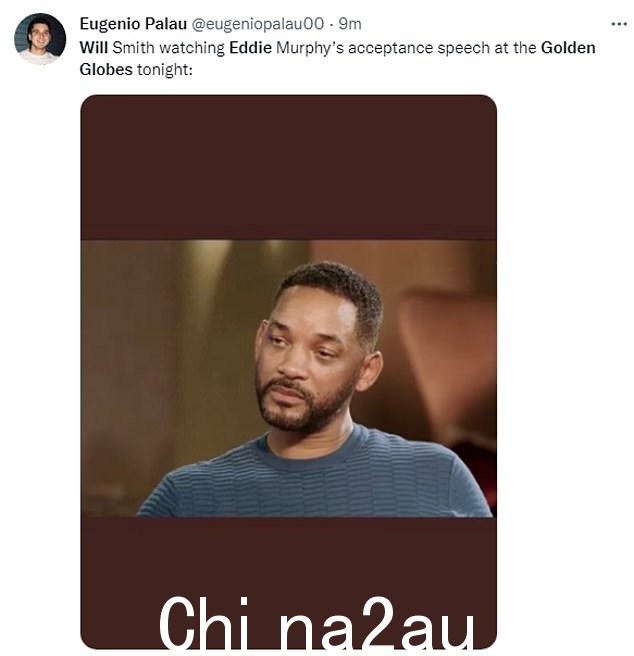
Task: Click the bold word Golden in tweet
Action: (x=568, y=48)
